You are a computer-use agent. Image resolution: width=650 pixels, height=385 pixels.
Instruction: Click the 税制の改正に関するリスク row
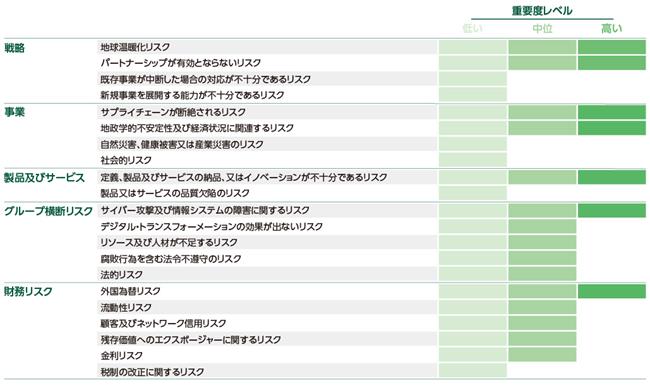(x=267, y=371)
